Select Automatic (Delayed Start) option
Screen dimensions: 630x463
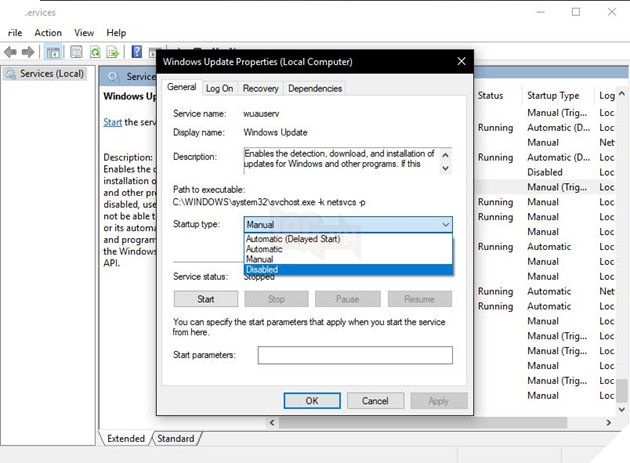[x=291, y=240]
